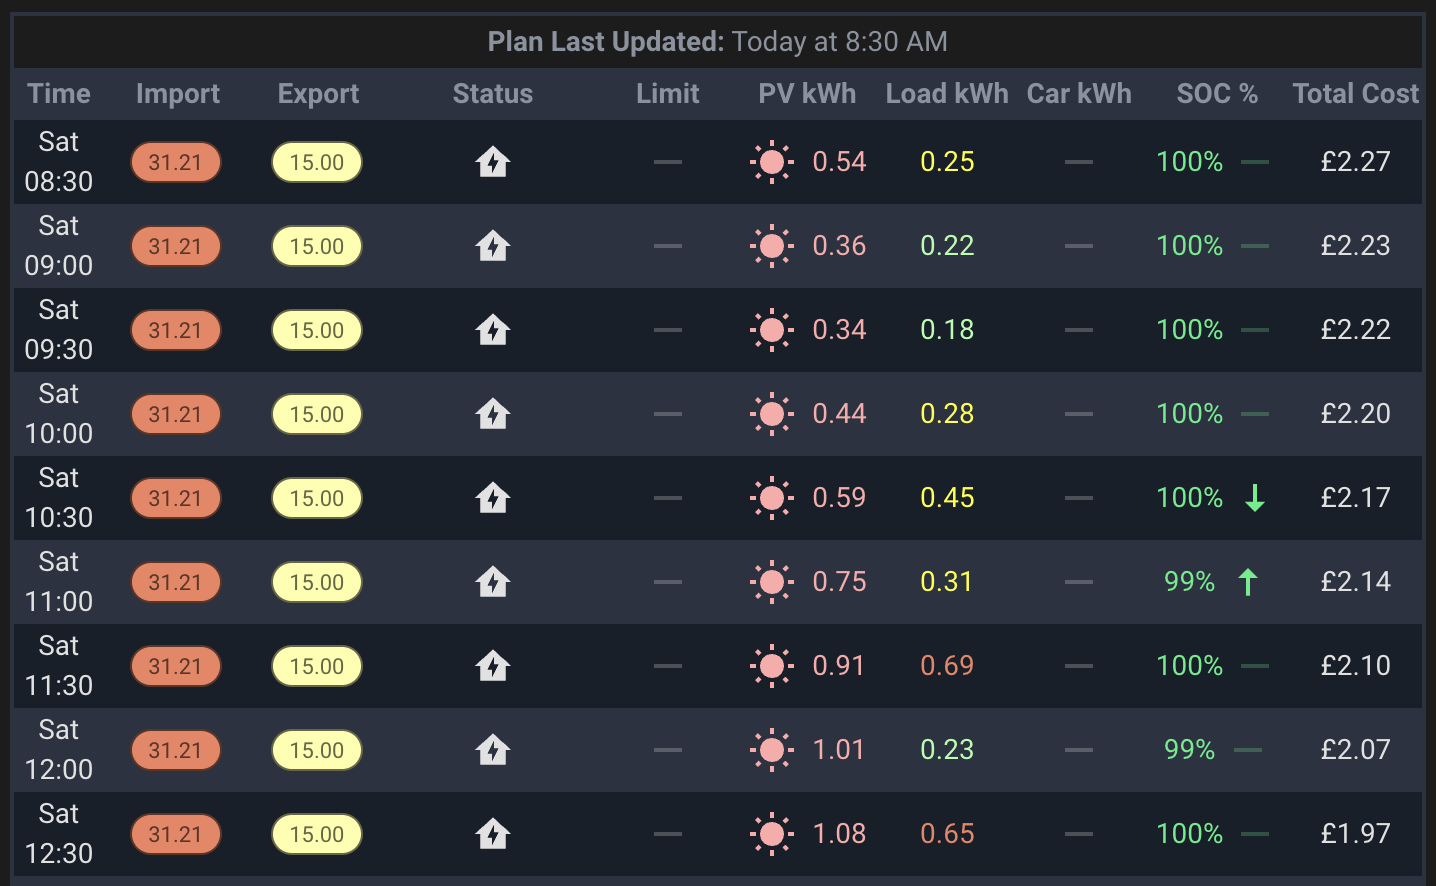Image resolution: width=1436 pixels, height=886 pixels.
Task: Select the SOC % column header
Action: coord(1217,94)
